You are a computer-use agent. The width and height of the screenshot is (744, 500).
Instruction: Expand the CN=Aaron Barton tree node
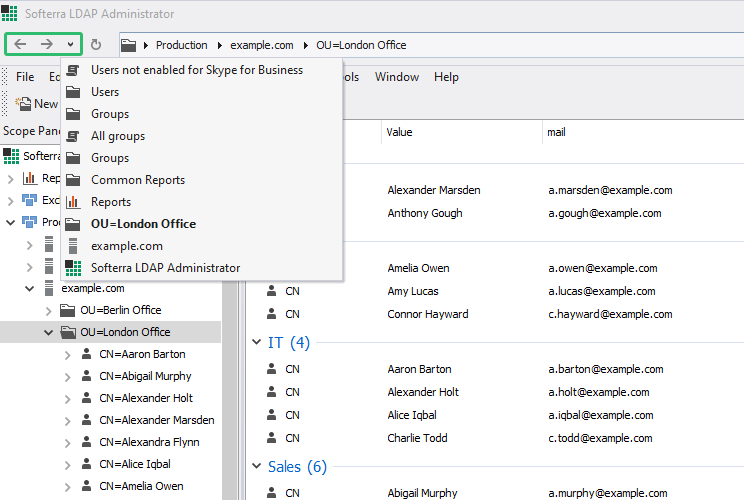[67, 355]
